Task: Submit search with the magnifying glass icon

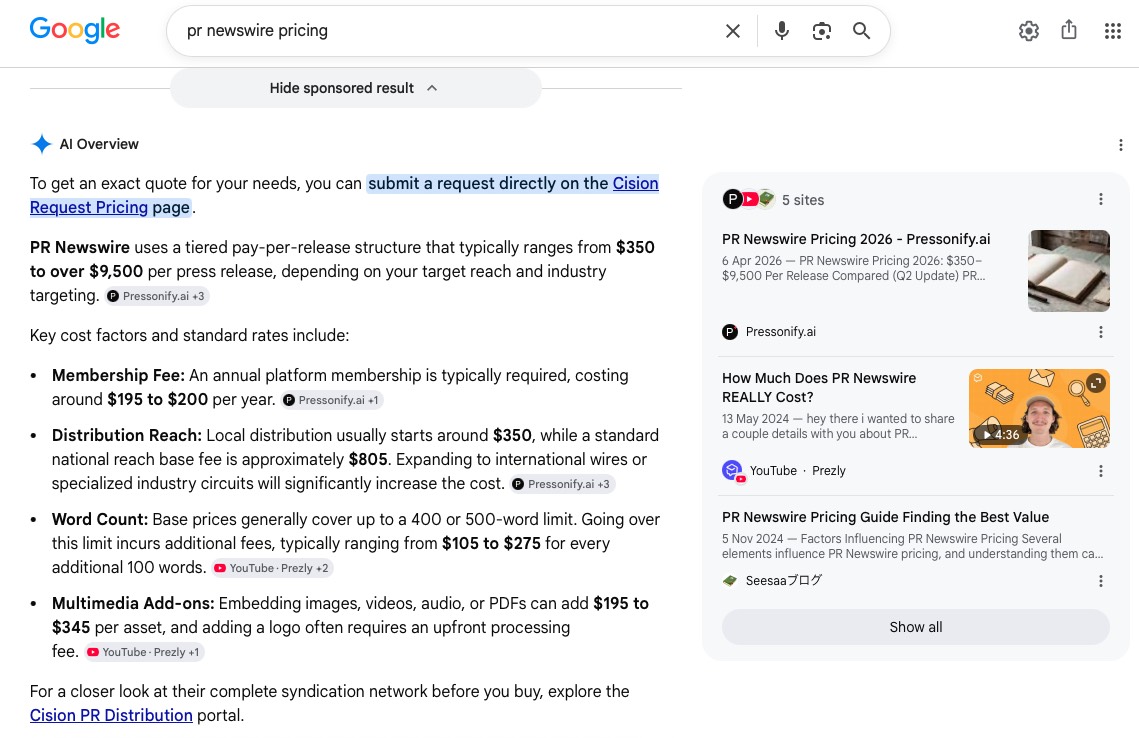Action: 862,31
